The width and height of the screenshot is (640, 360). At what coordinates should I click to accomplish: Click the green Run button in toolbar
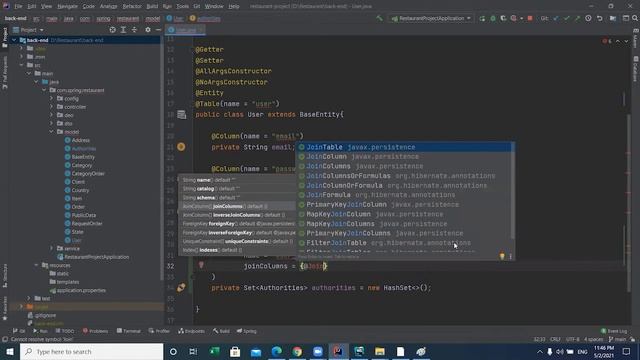(x=482, y=18)
